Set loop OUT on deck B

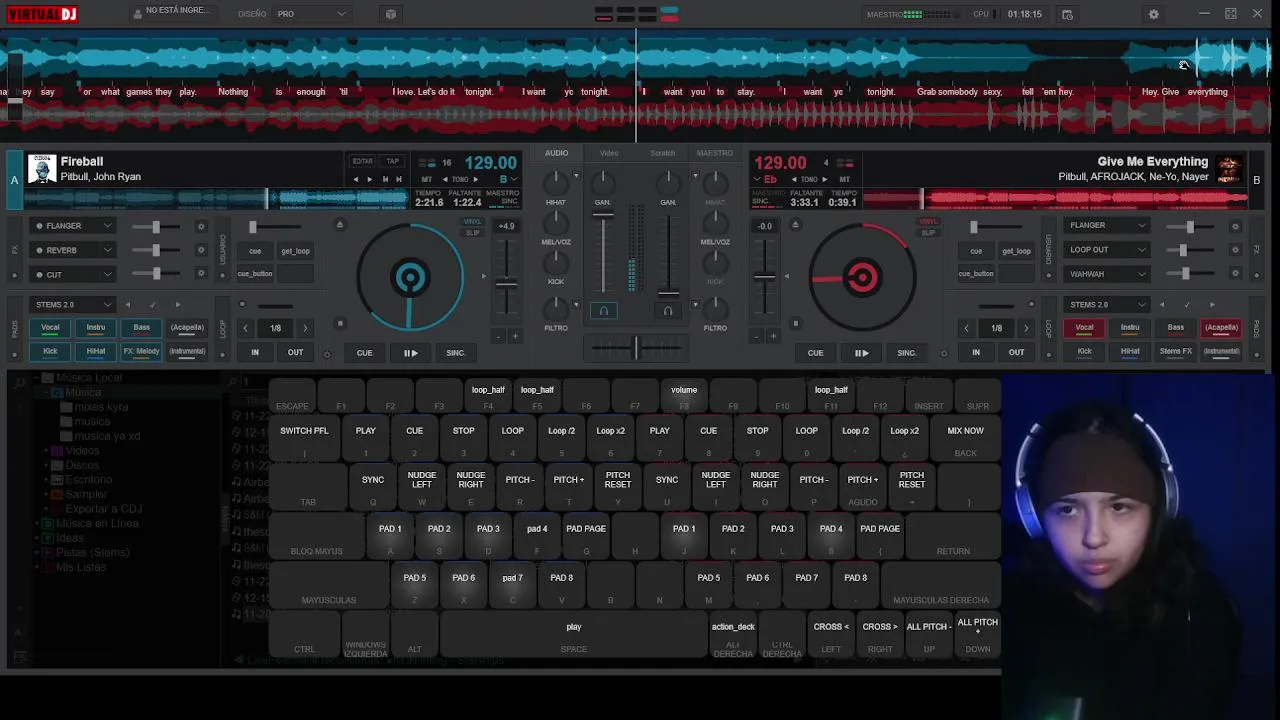(x=1016, y=353)
